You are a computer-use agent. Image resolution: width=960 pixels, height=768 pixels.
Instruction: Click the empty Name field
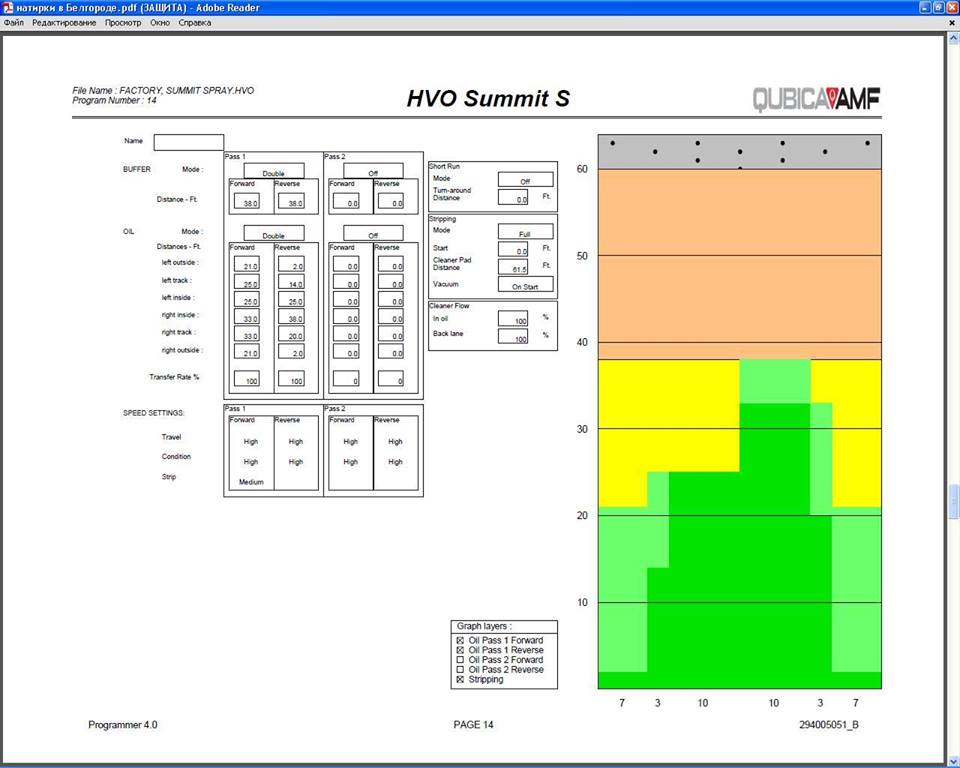pyautogui.click(x=189, y=142)
